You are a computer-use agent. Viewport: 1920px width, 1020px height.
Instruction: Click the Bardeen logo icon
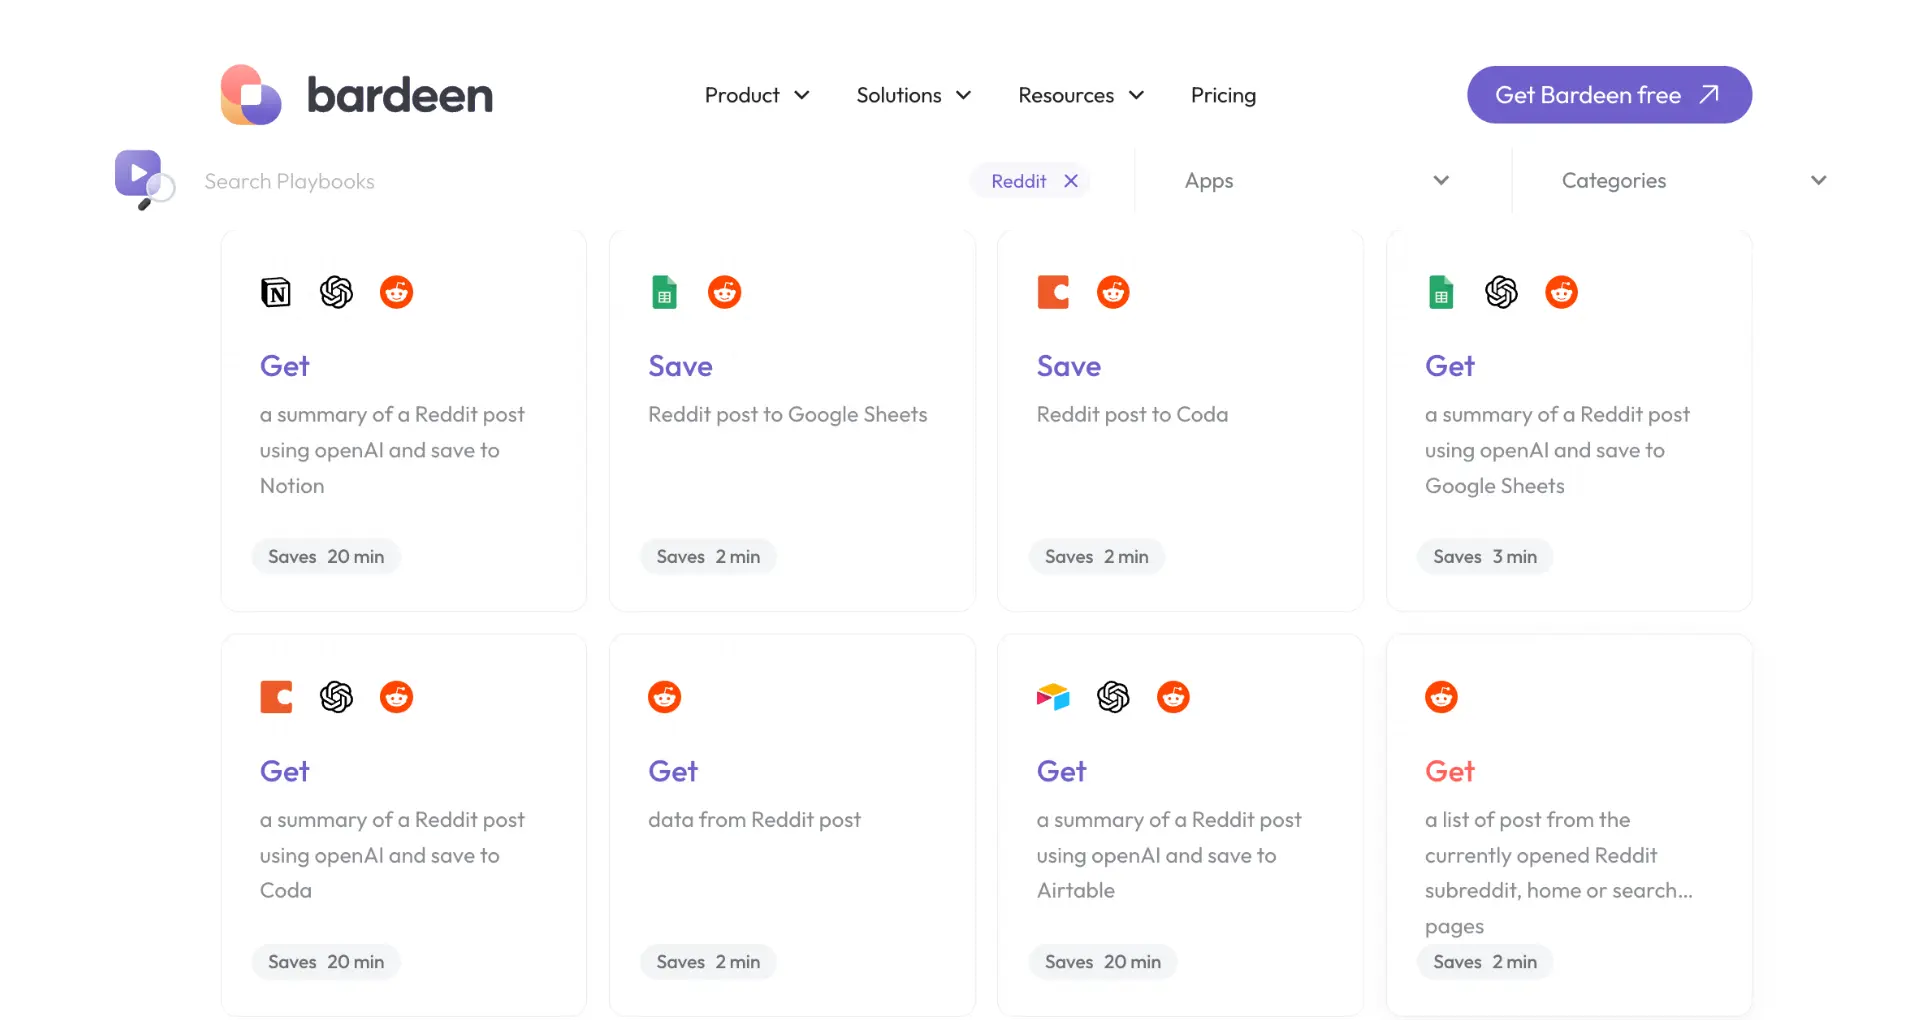click(251, 95)
